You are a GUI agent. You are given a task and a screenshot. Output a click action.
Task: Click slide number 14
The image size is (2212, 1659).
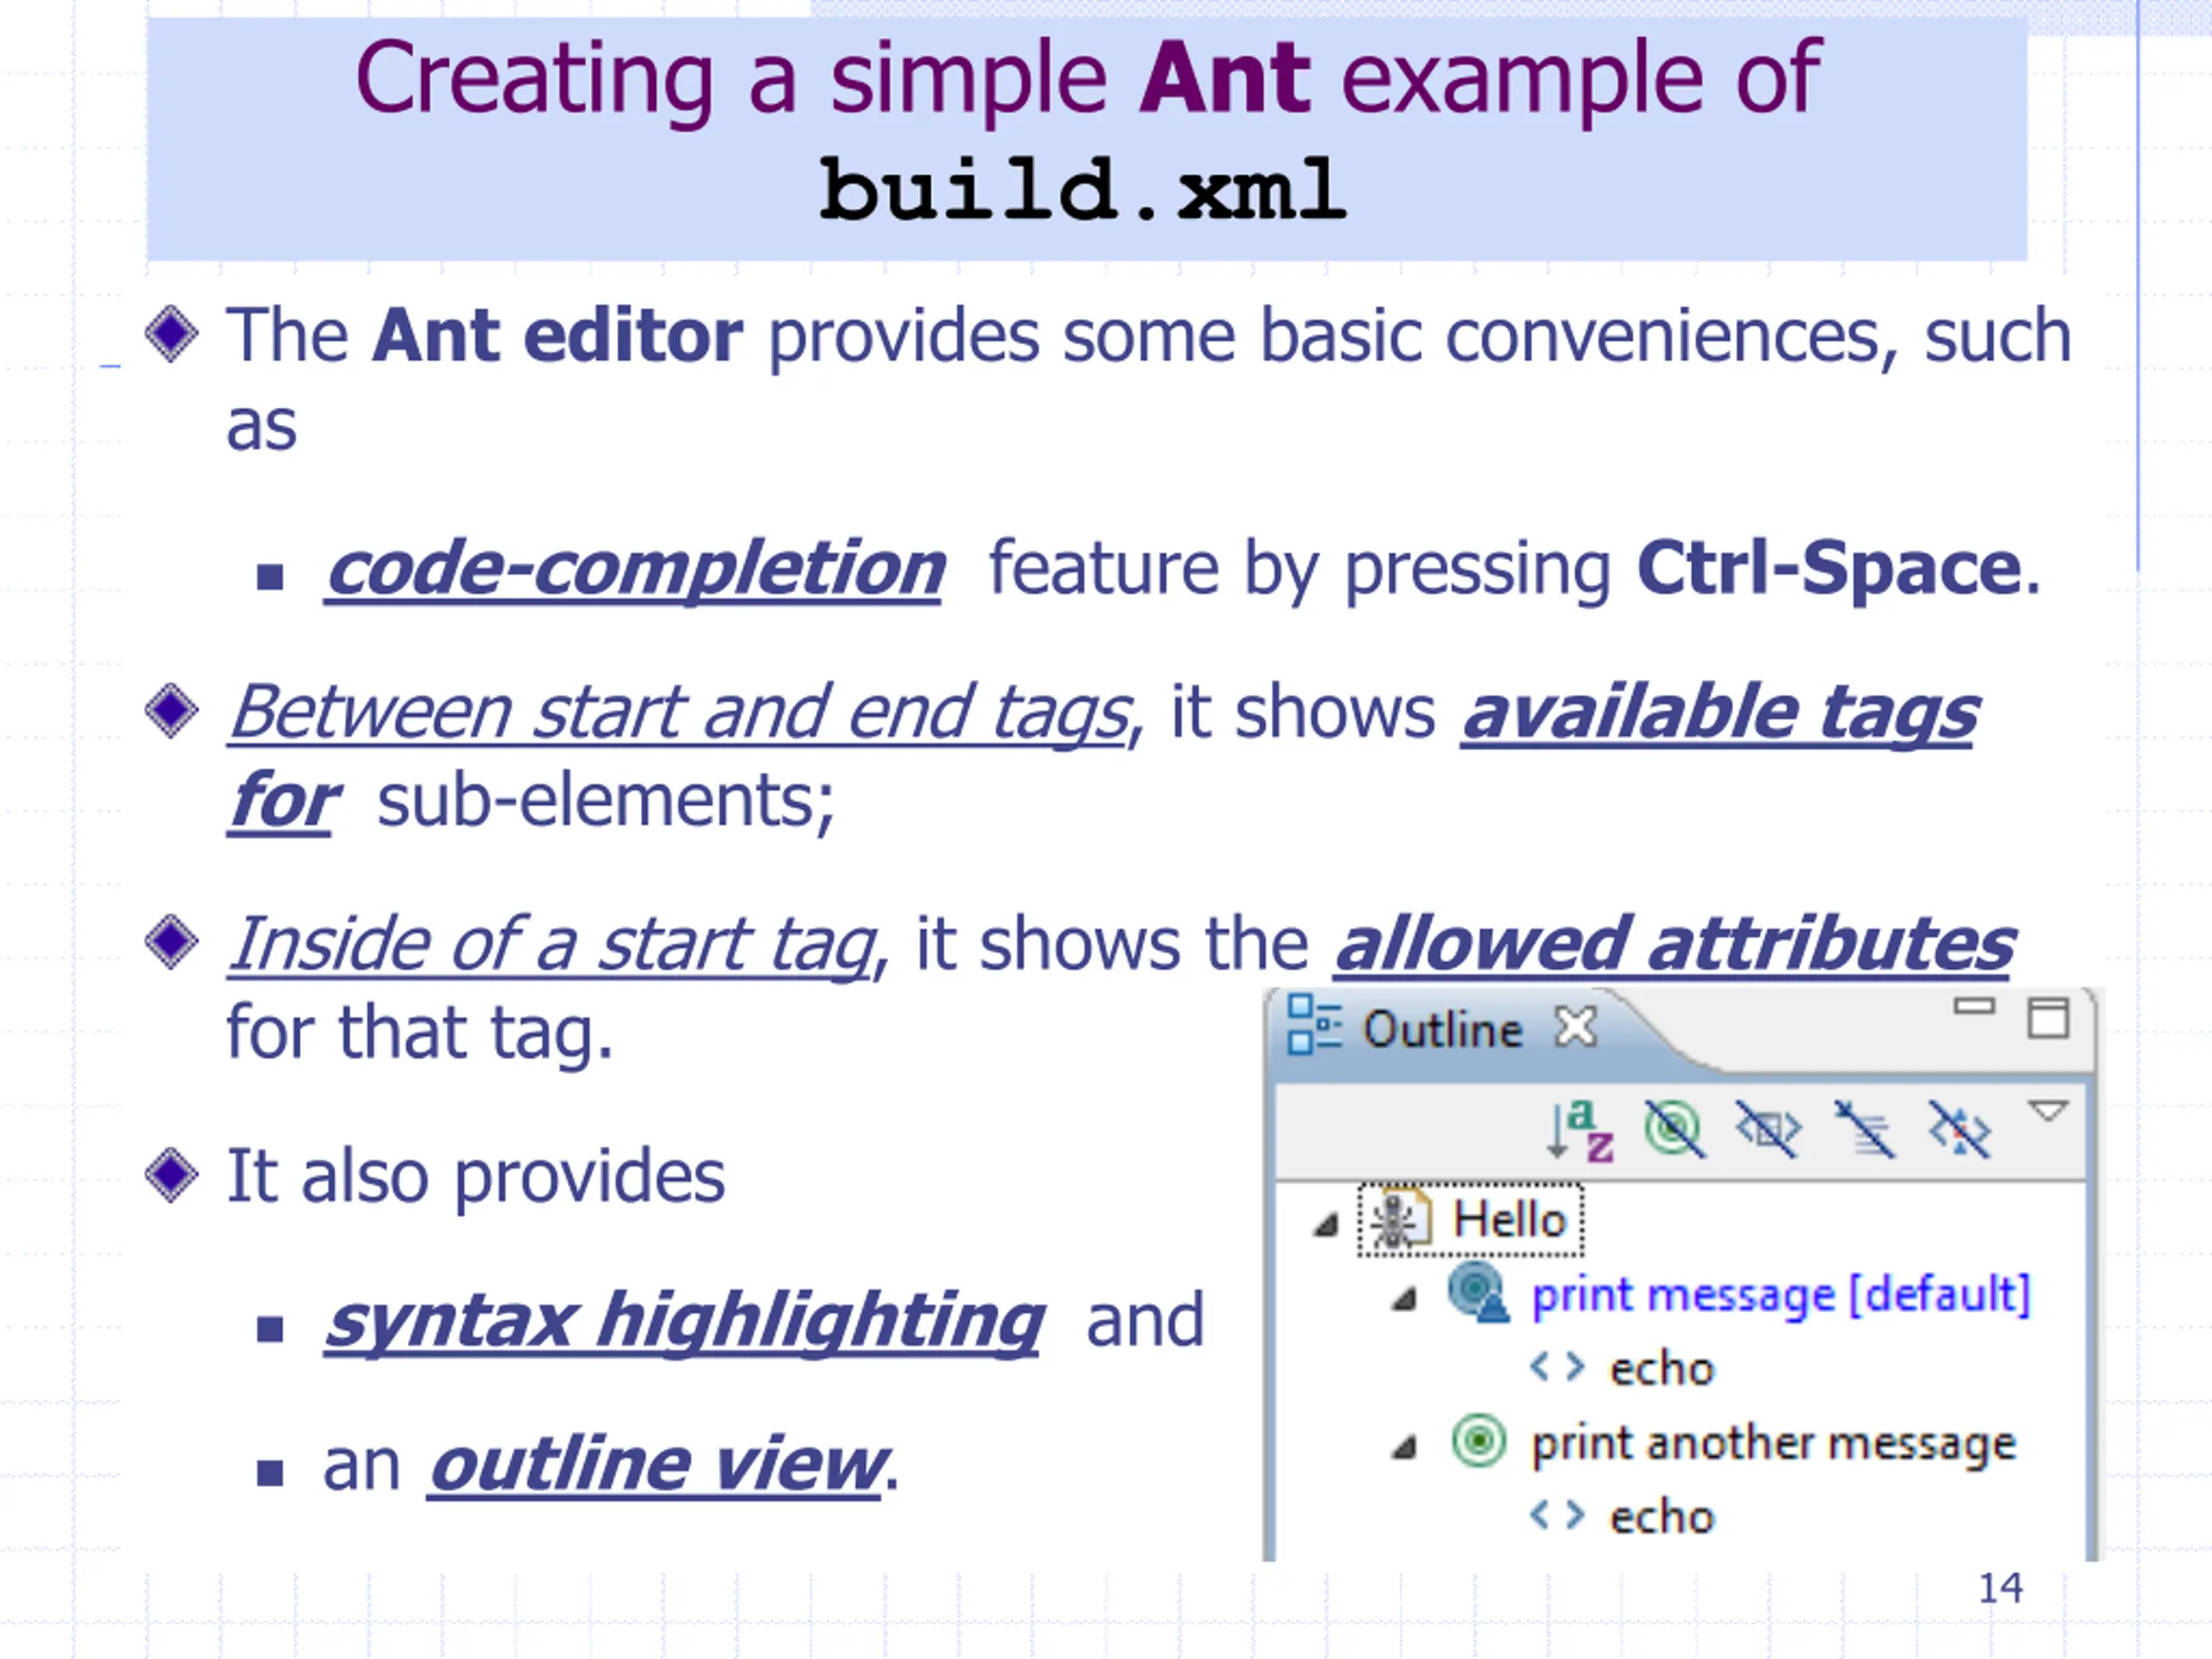[x=2000, y=1588]
